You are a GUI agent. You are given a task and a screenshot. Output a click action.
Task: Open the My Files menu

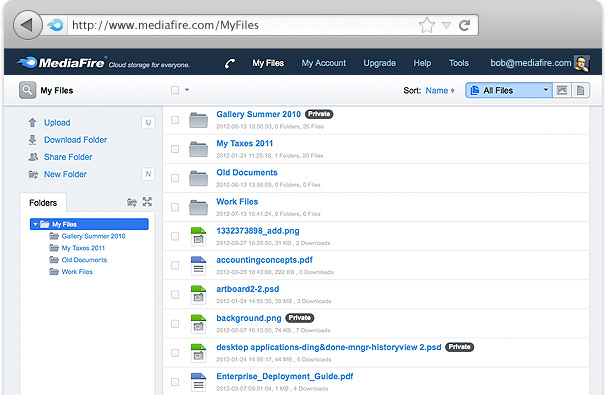tap(268, 63)
